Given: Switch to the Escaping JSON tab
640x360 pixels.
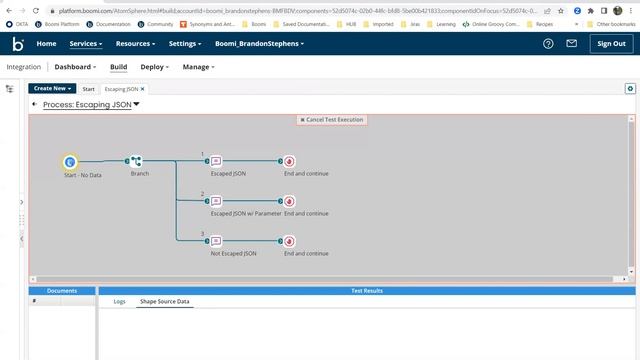Looking at the screenshot, I should (121, 89).
